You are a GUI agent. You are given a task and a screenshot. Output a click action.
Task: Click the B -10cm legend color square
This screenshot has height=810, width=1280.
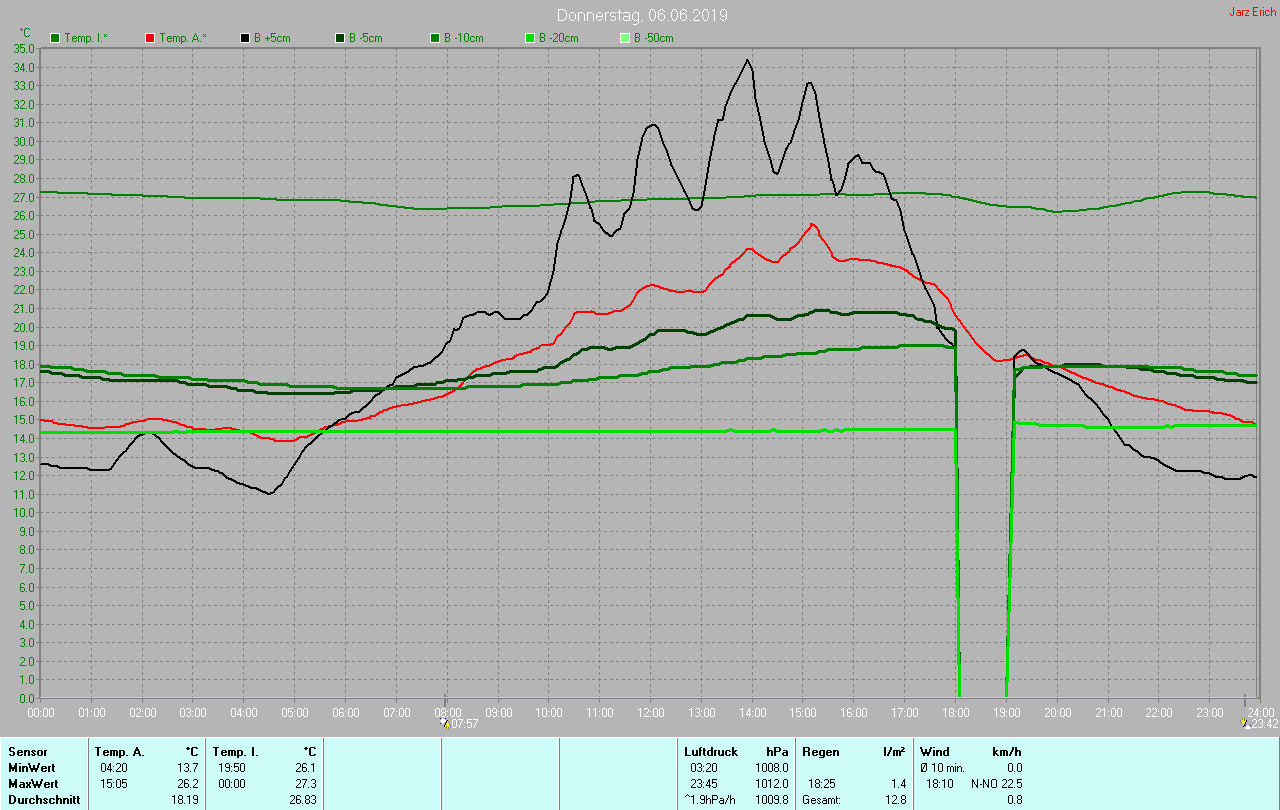(435, 38)
